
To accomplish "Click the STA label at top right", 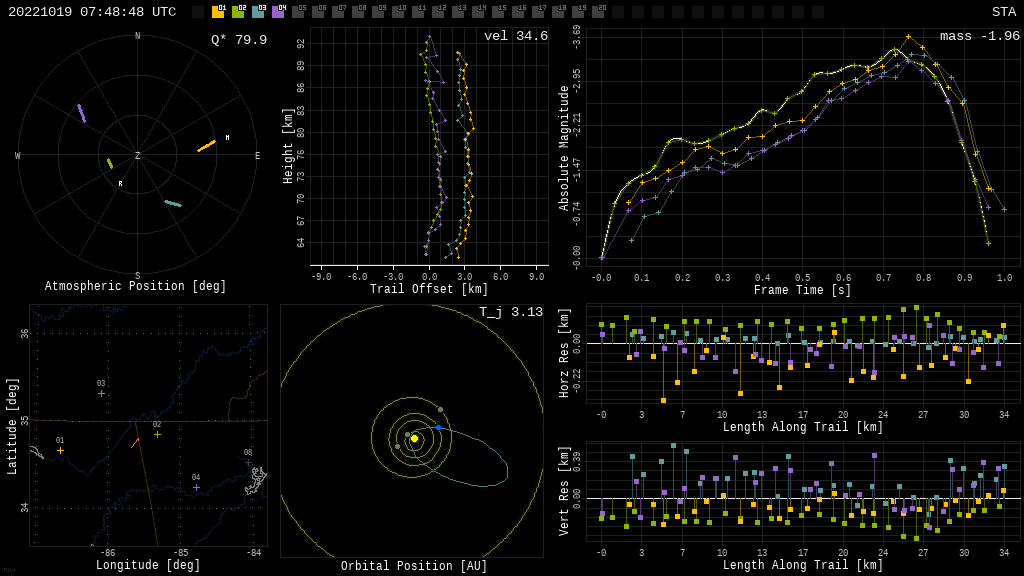I will click(x=1003, y=12).
